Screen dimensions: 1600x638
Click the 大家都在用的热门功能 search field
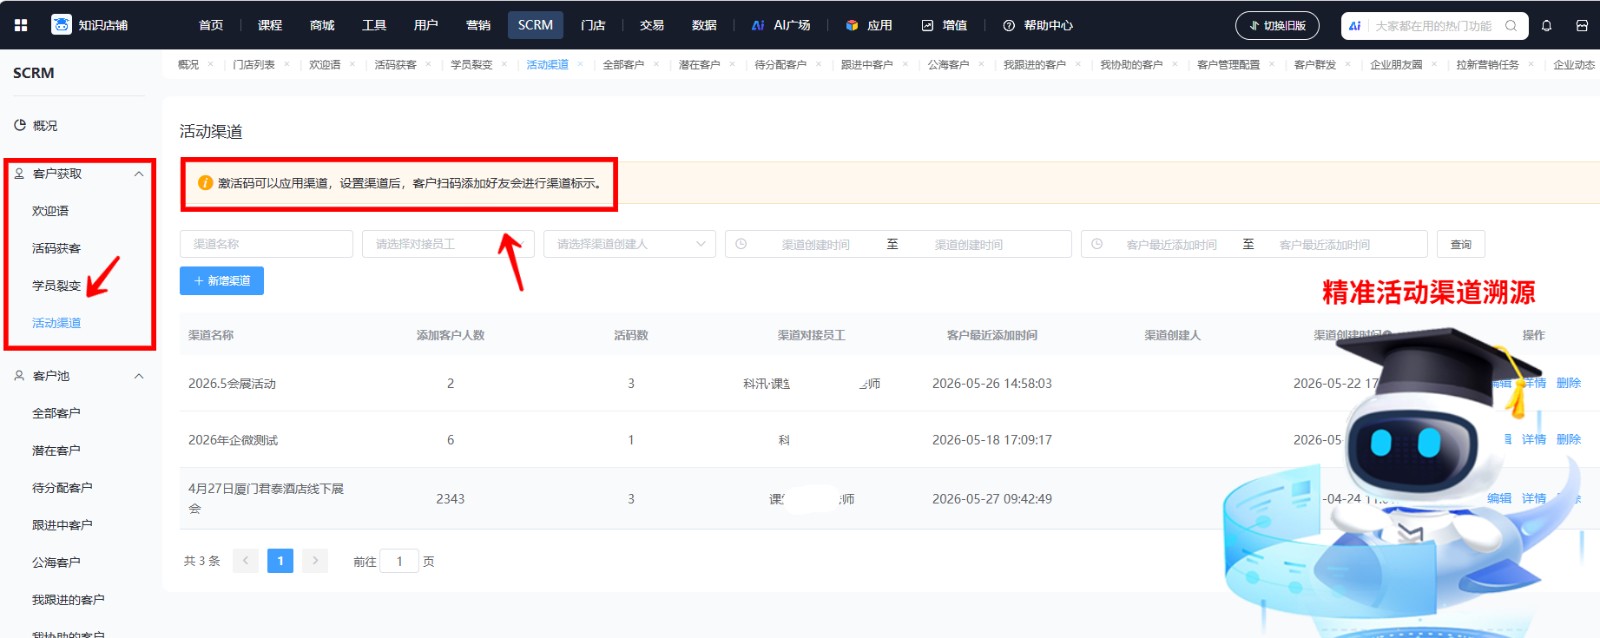tap(1433, 26)
